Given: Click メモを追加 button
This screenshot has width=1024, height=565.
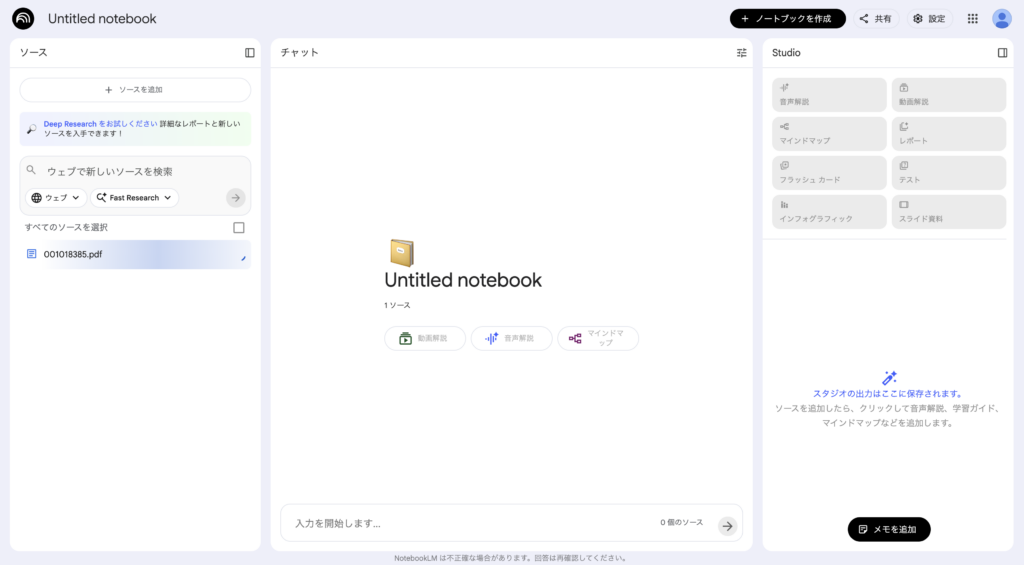Looking at the screenshot, I should tap(888, 529).
